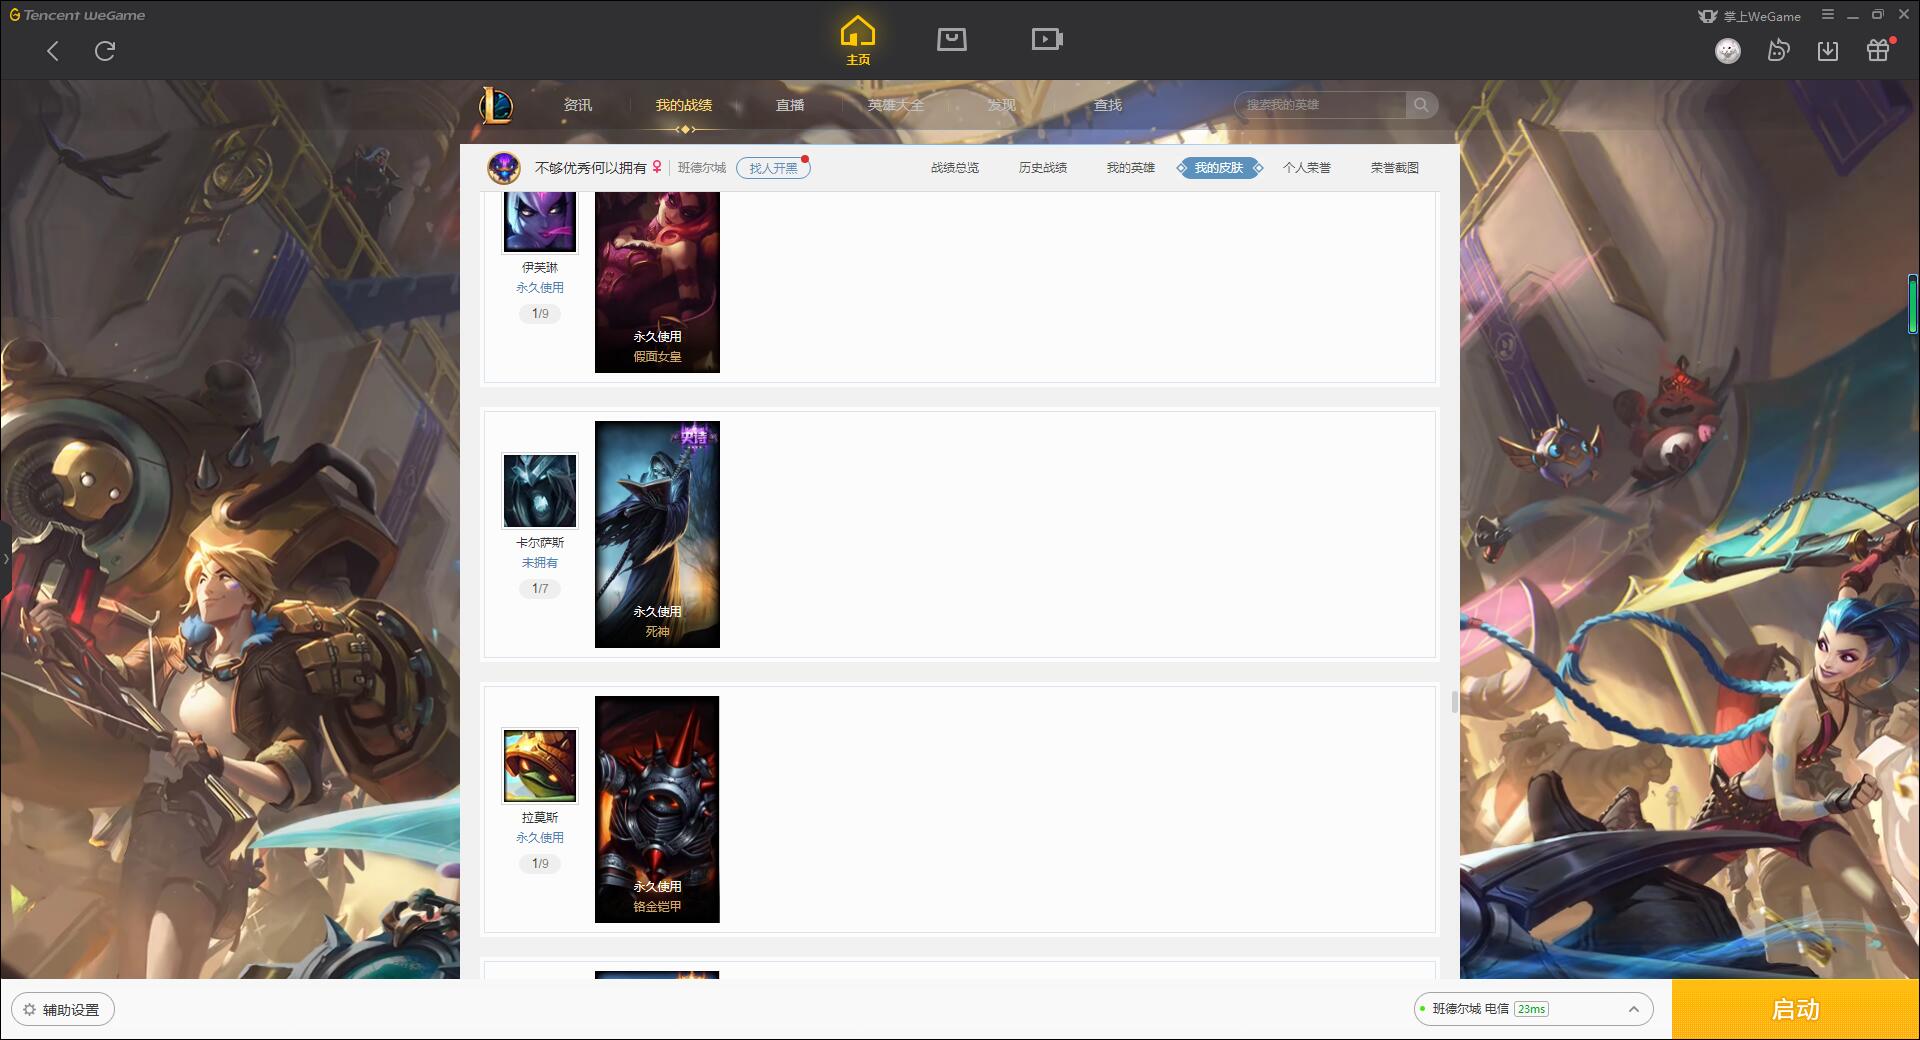
Task: Click 永久使用 label under 拉莫斯 name
Action: coord(540,838)
